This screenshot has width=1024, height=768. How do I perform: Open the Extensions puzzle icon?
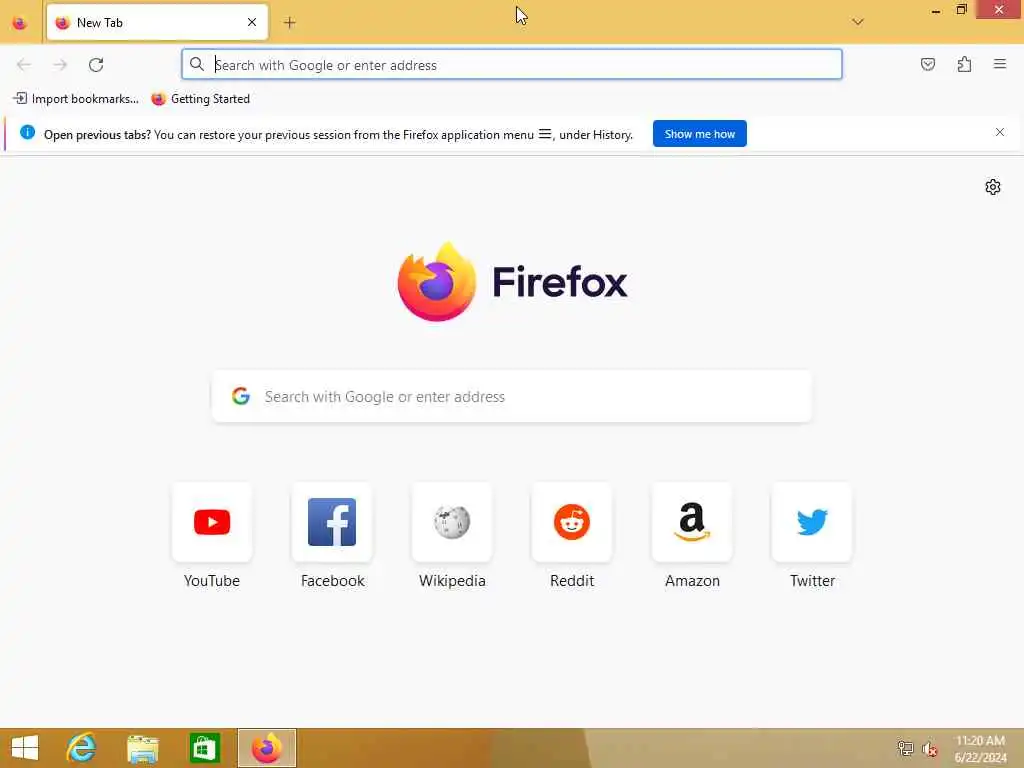(965, 64)
